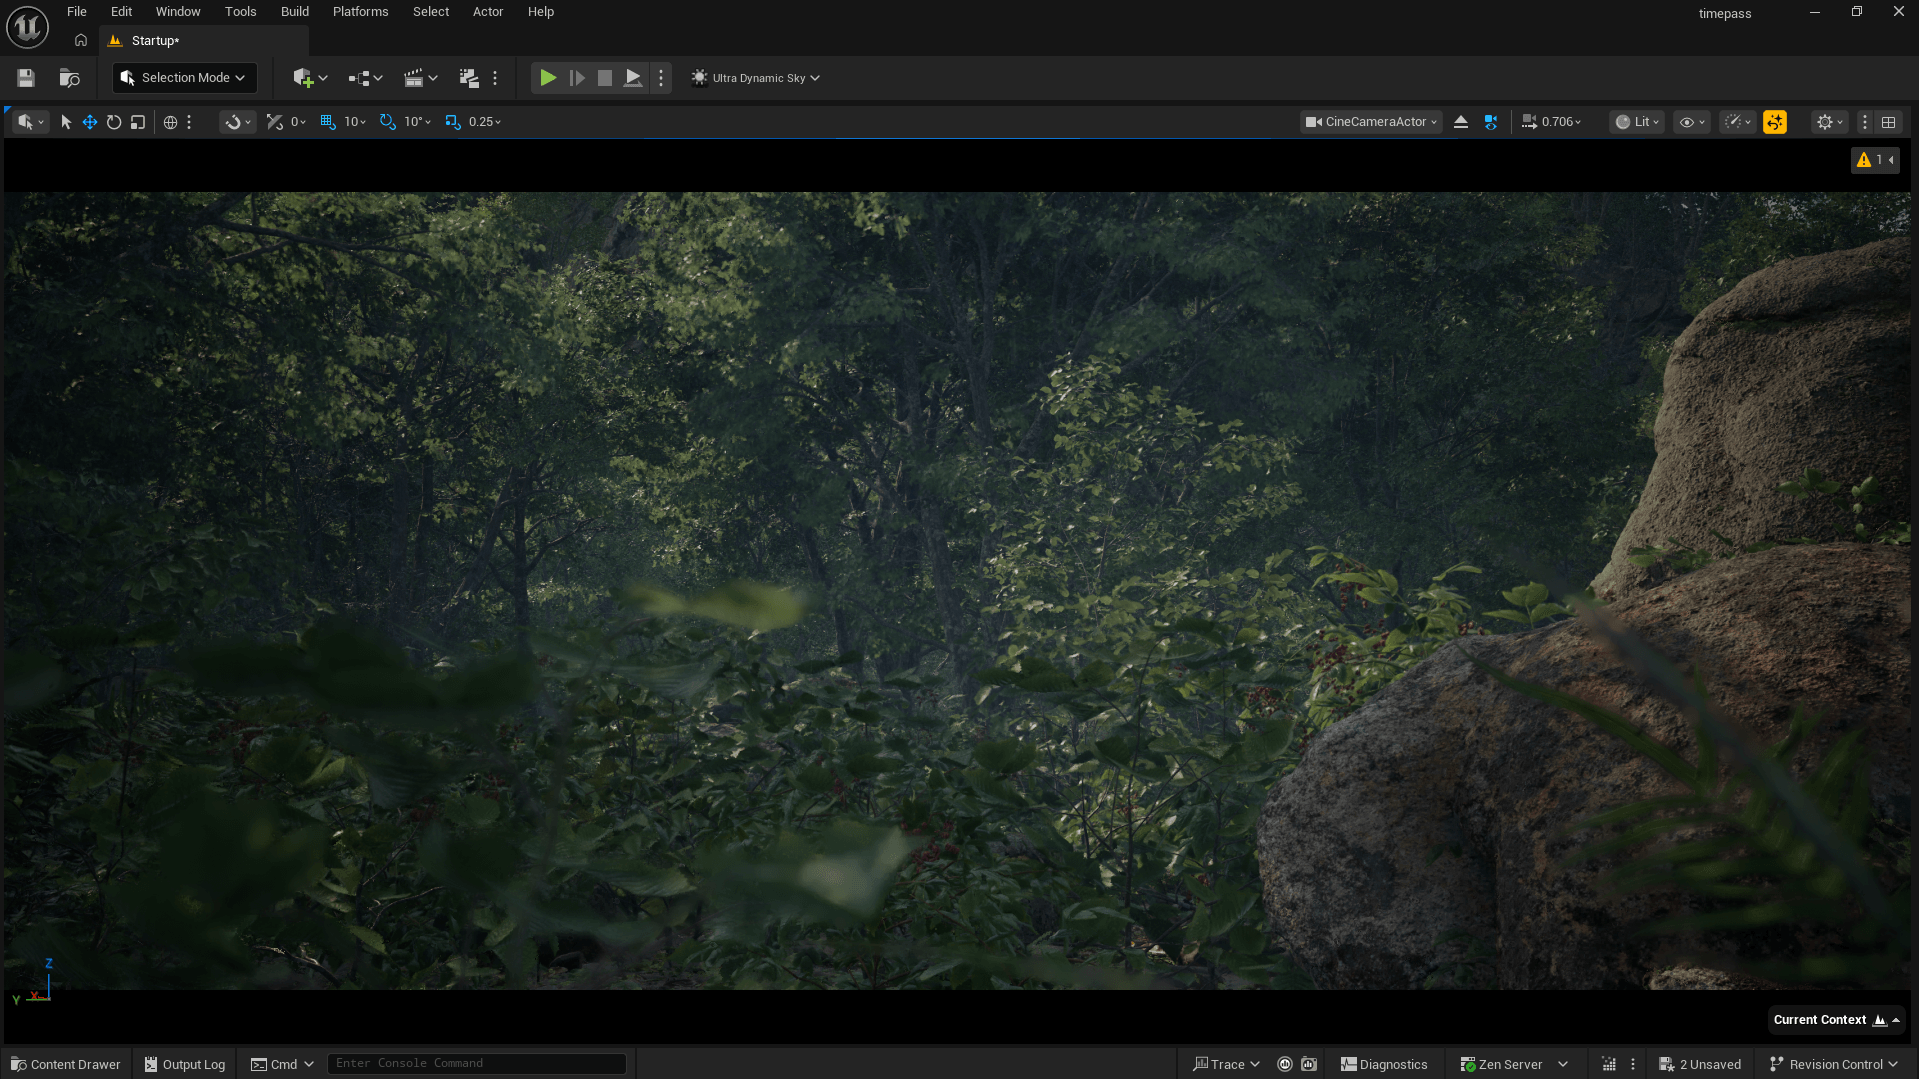Open the Build menu

click(294, 12)
